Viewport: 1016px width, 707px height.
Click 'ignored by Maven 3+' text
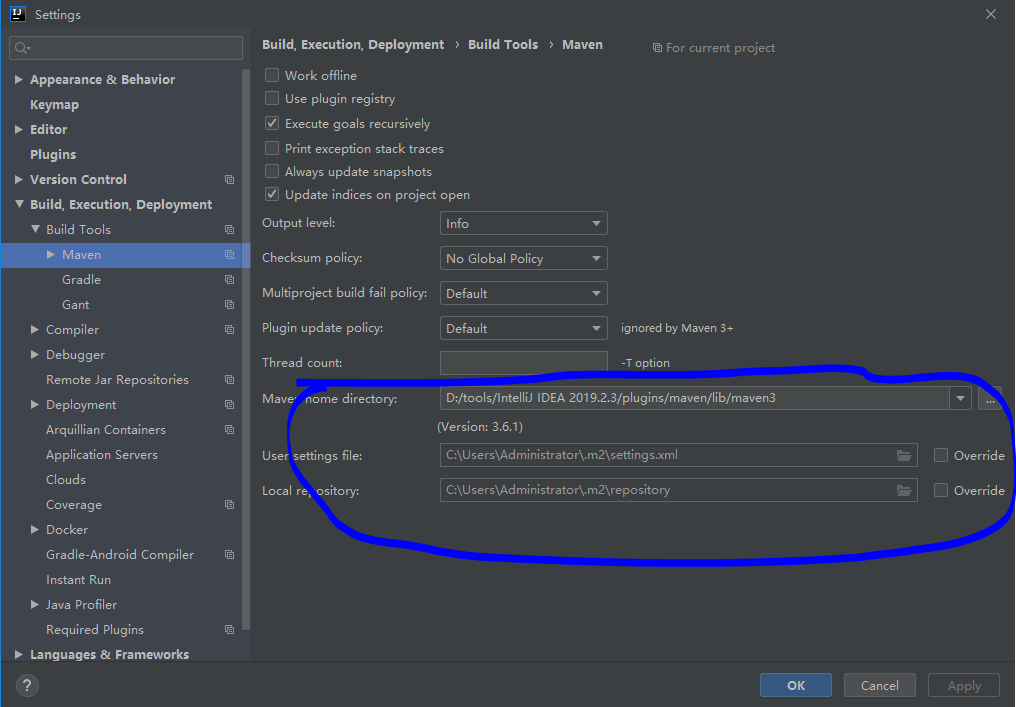677,328
